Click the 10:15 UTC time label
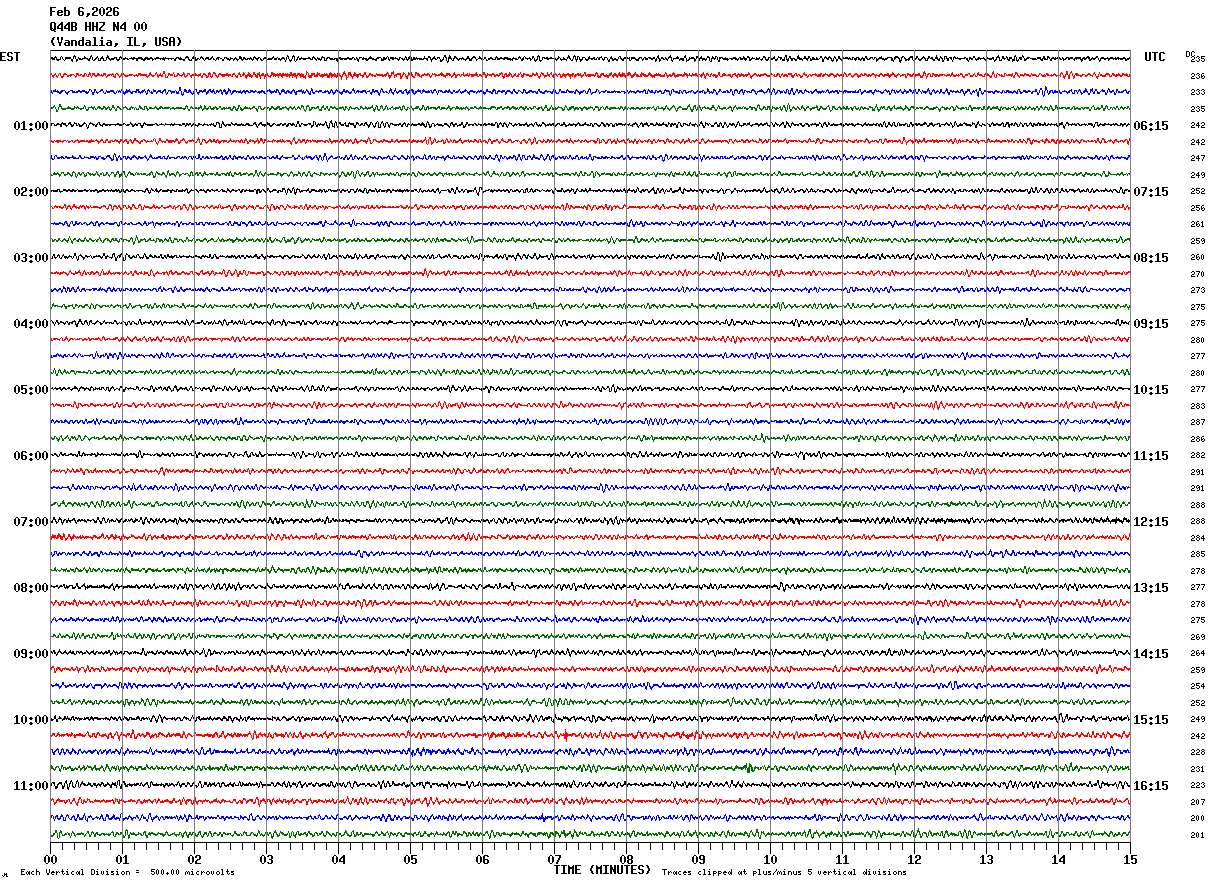Image resolution: width=1210 pixels, height=886 pixels. point(1150,390)
